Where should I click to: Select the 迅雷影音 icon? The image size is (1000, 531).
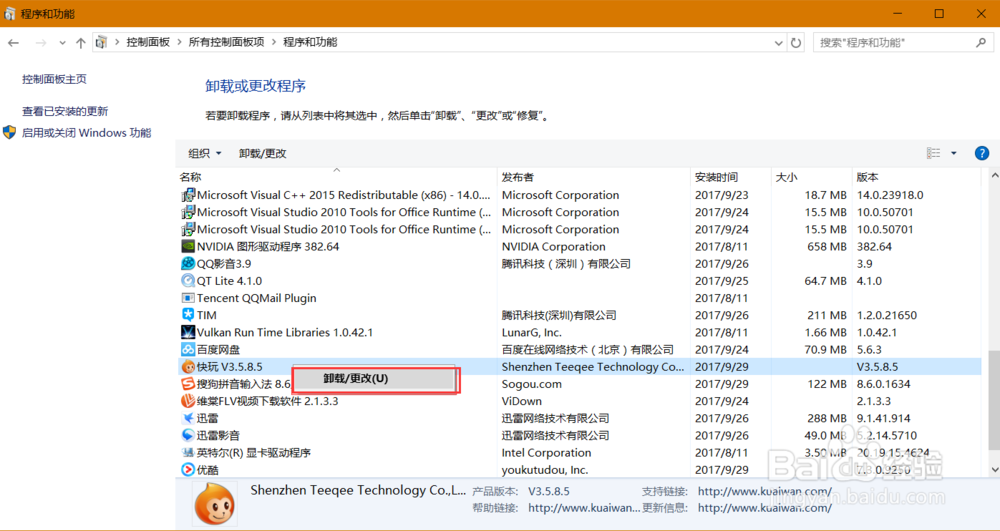click(x=188, y=436)
